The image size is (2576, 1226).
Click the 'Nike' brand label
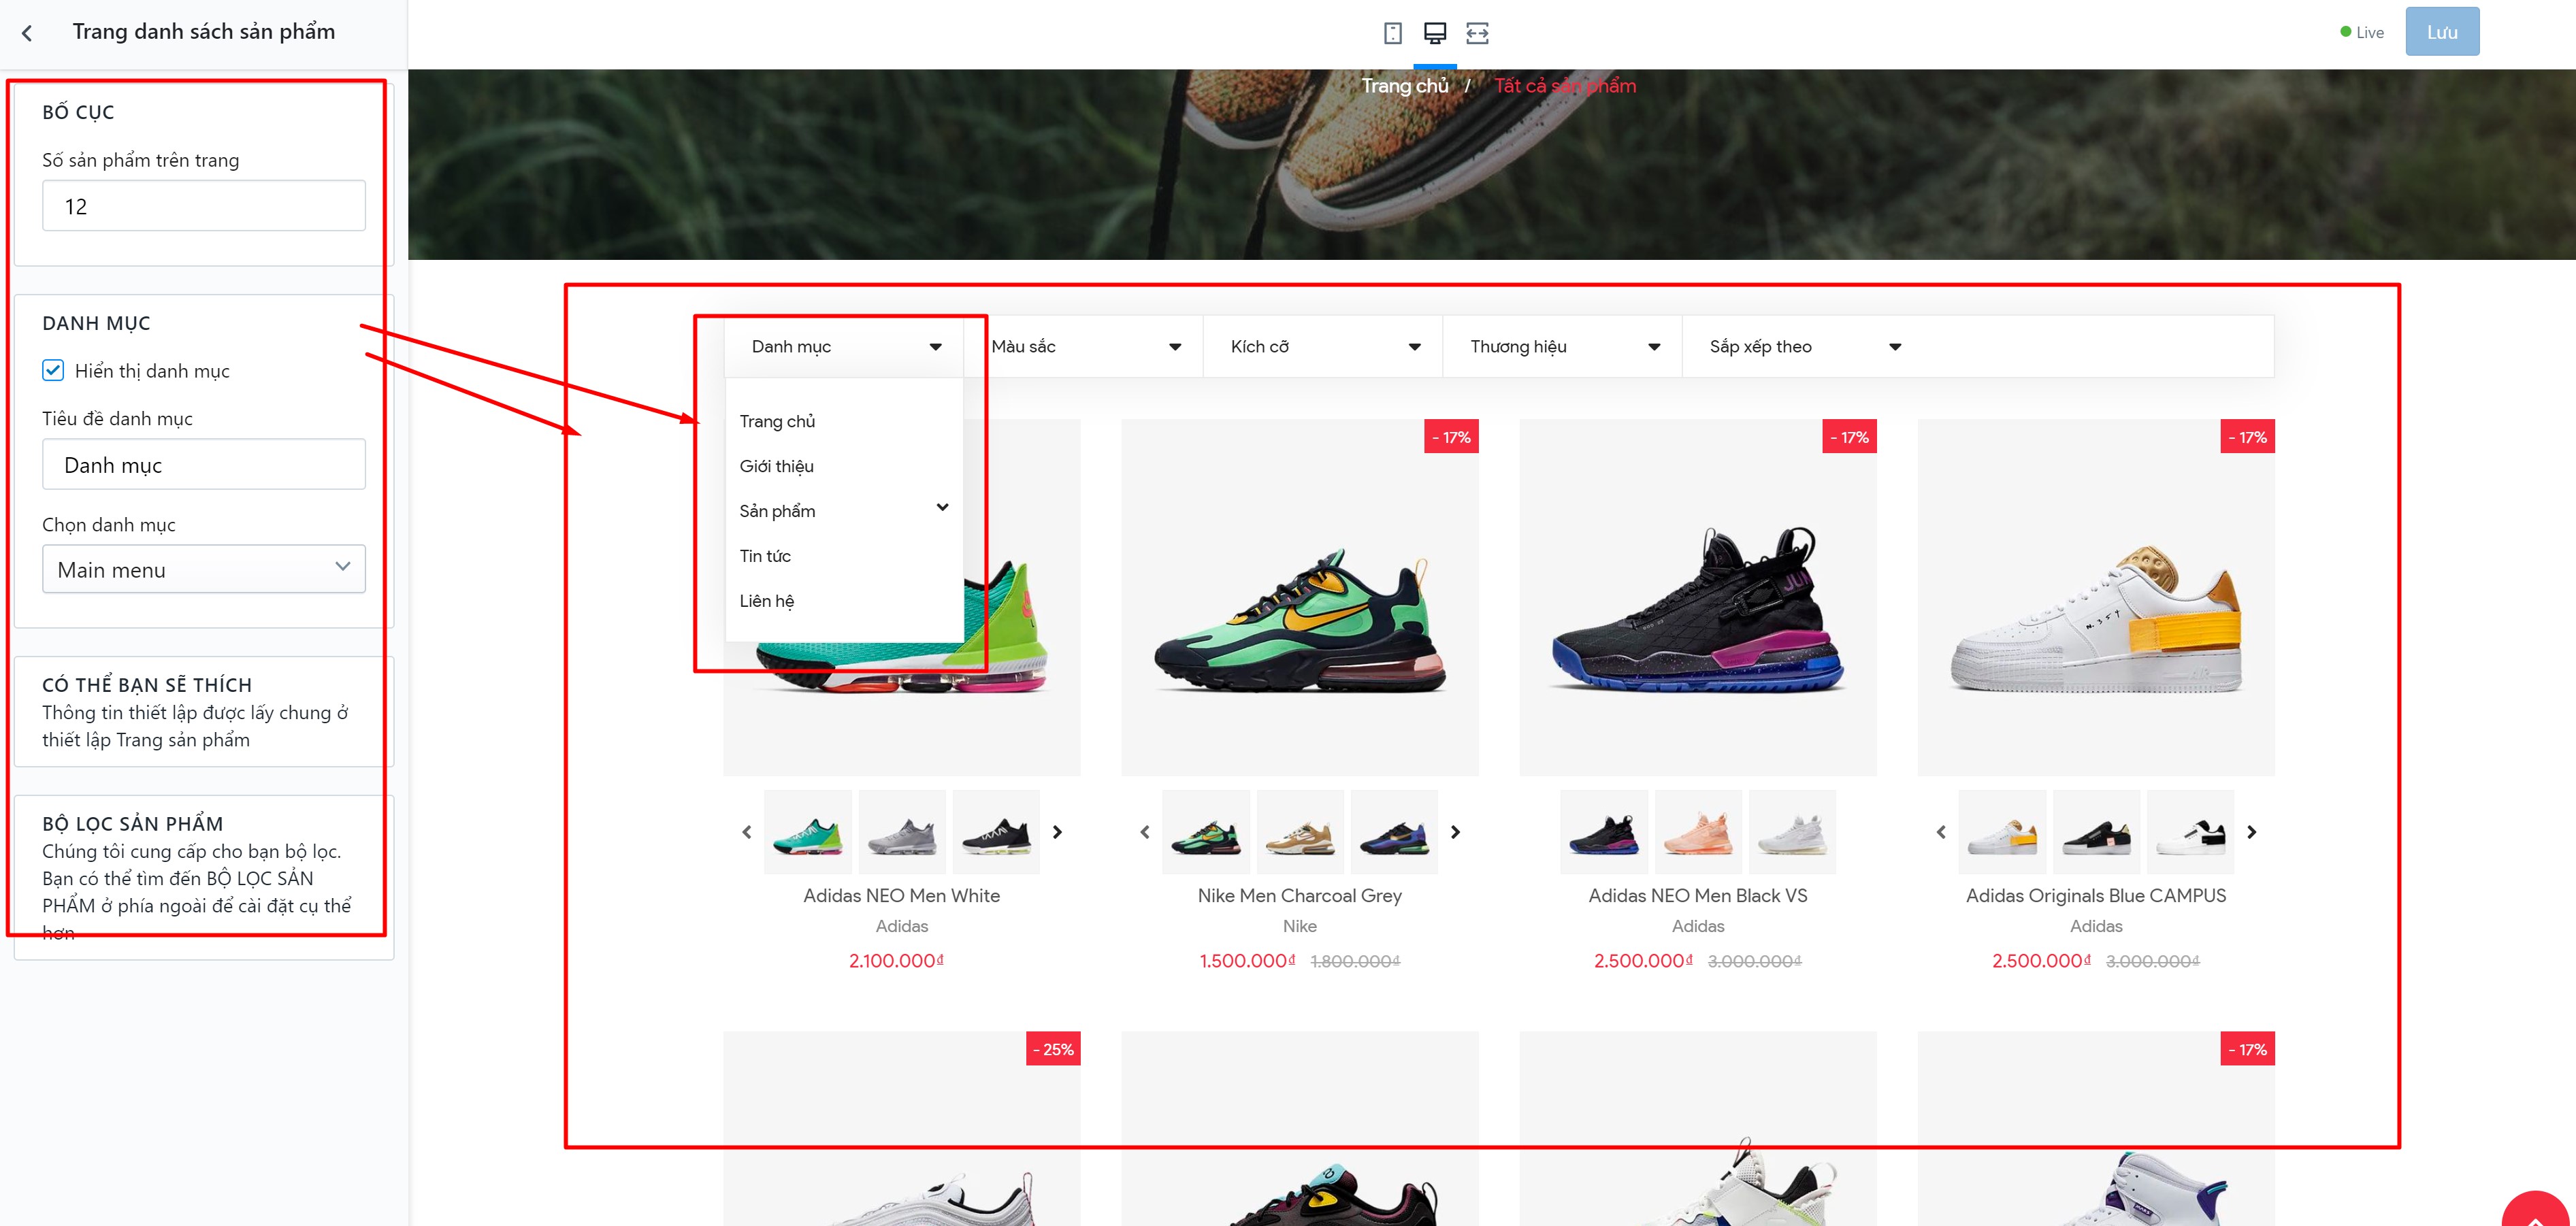pyautogui.click(x=1299, y=927)
